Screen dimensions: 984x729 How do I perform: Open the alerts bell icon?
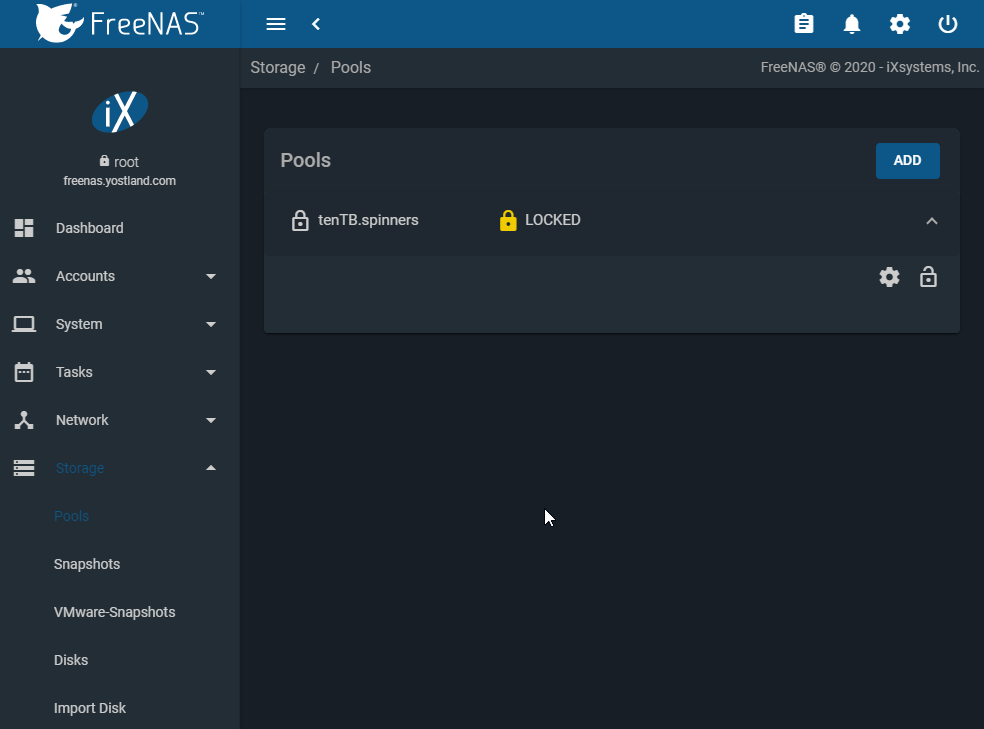pyautogui.click(x=852, y=24)
